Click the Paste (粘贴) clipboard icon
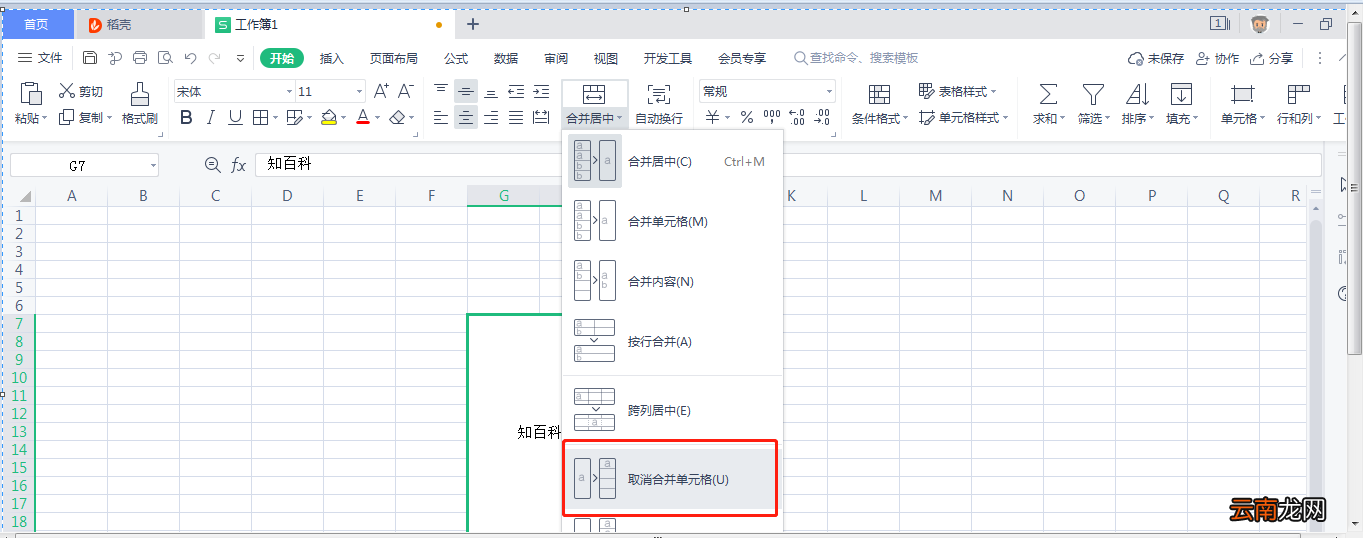The height and width of the screenshot is (538, 1363). [x=31, y=93]
